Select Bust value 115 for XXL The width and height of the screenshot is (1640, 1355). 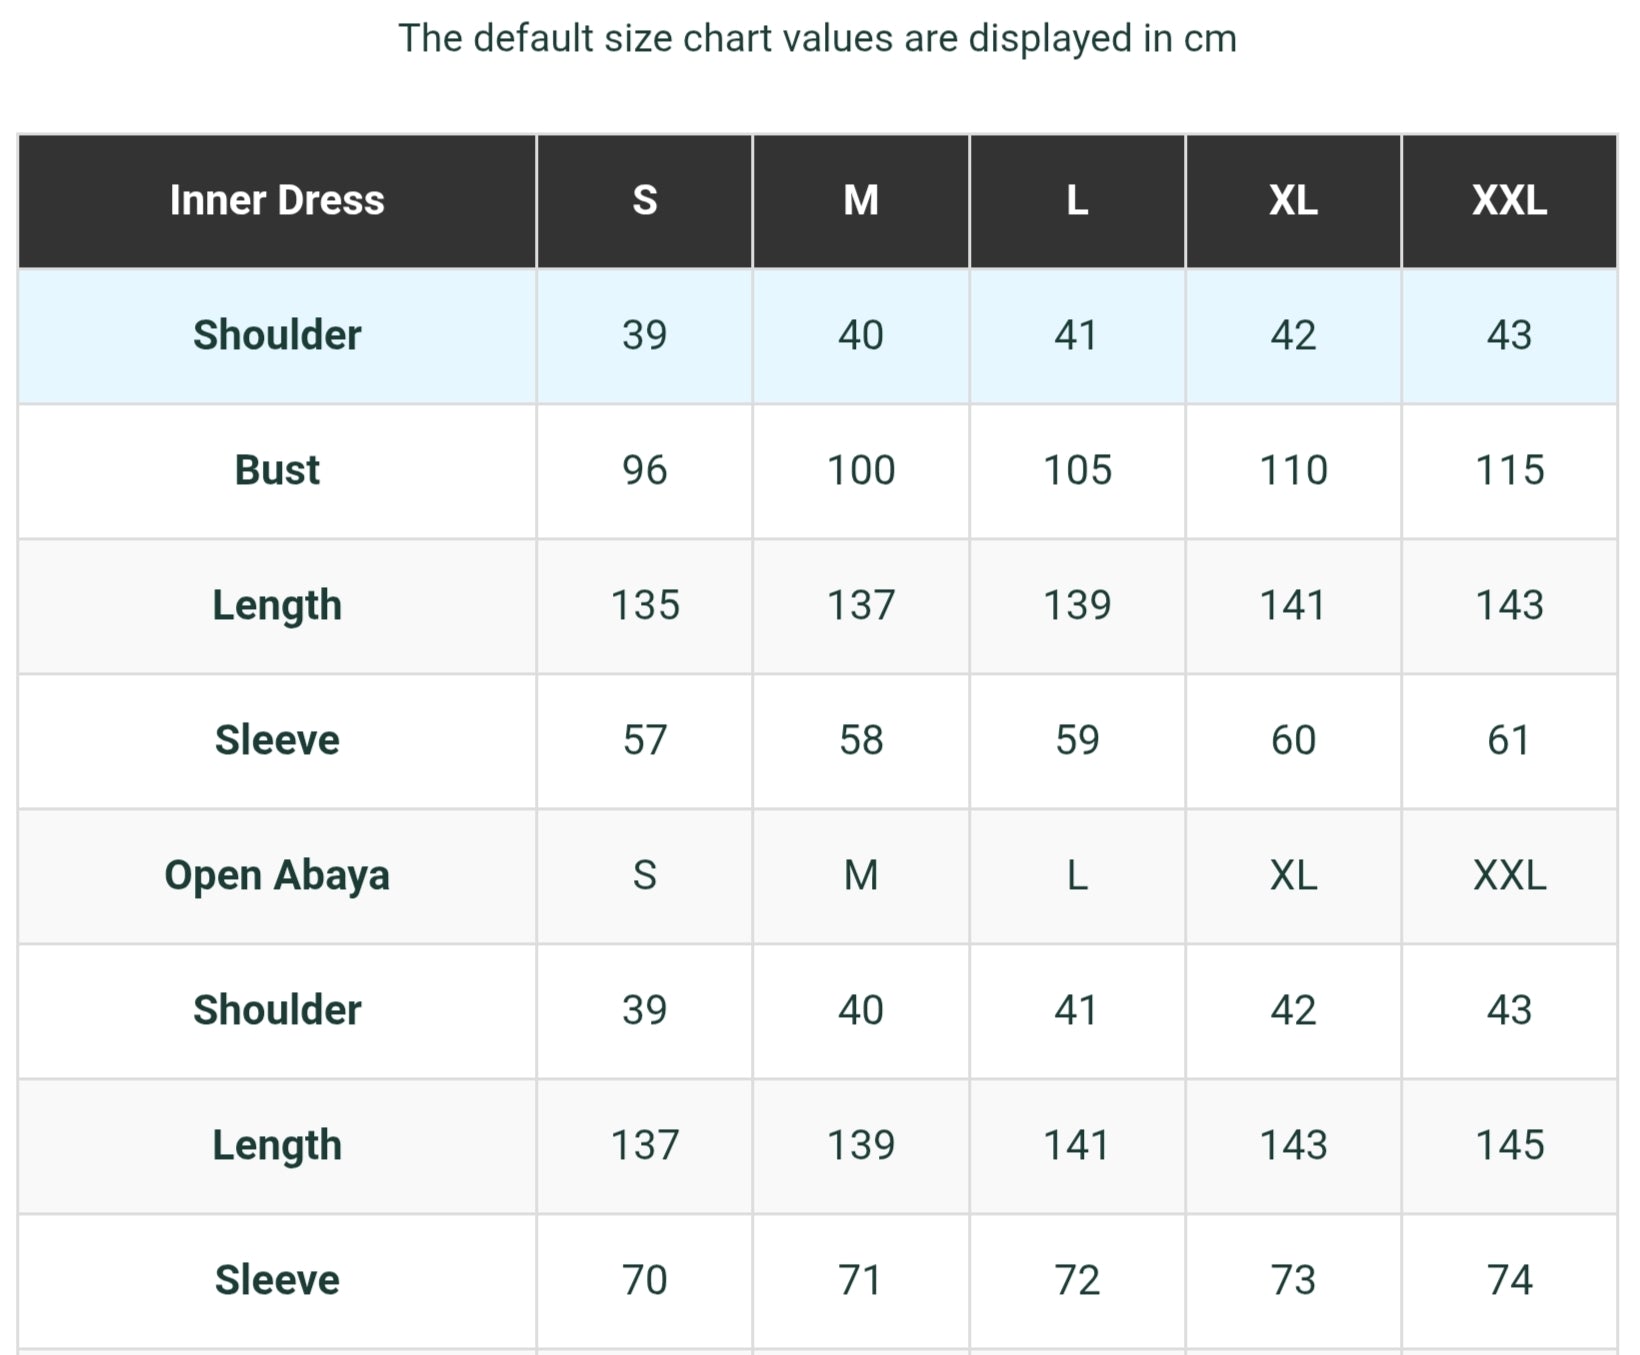1509,471
